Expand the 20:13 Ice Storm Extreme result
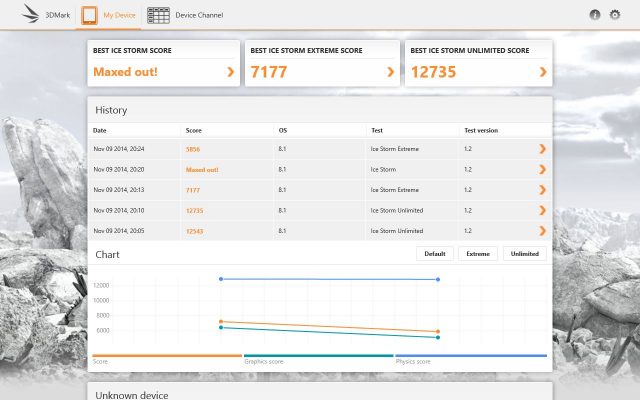The height and width of the screenshot is (400, 640). pos(542,190)
